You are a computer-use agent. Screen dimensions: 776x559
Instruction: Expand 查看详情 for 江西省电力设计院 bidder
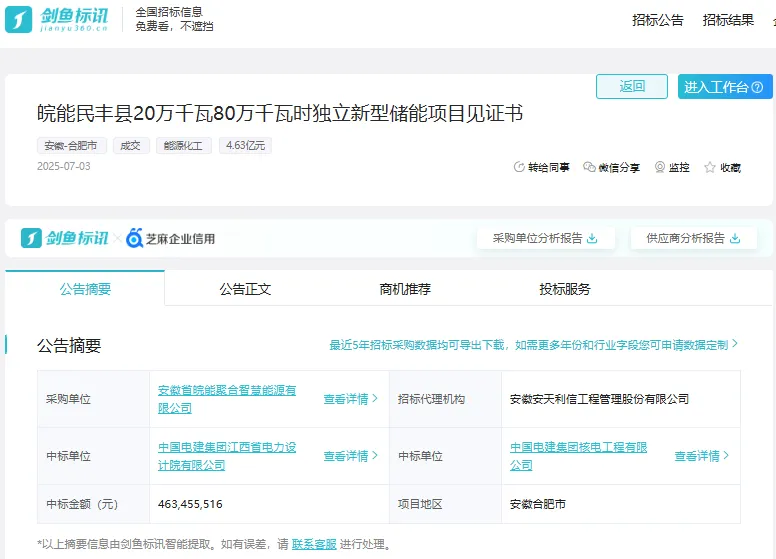point(350,456)
